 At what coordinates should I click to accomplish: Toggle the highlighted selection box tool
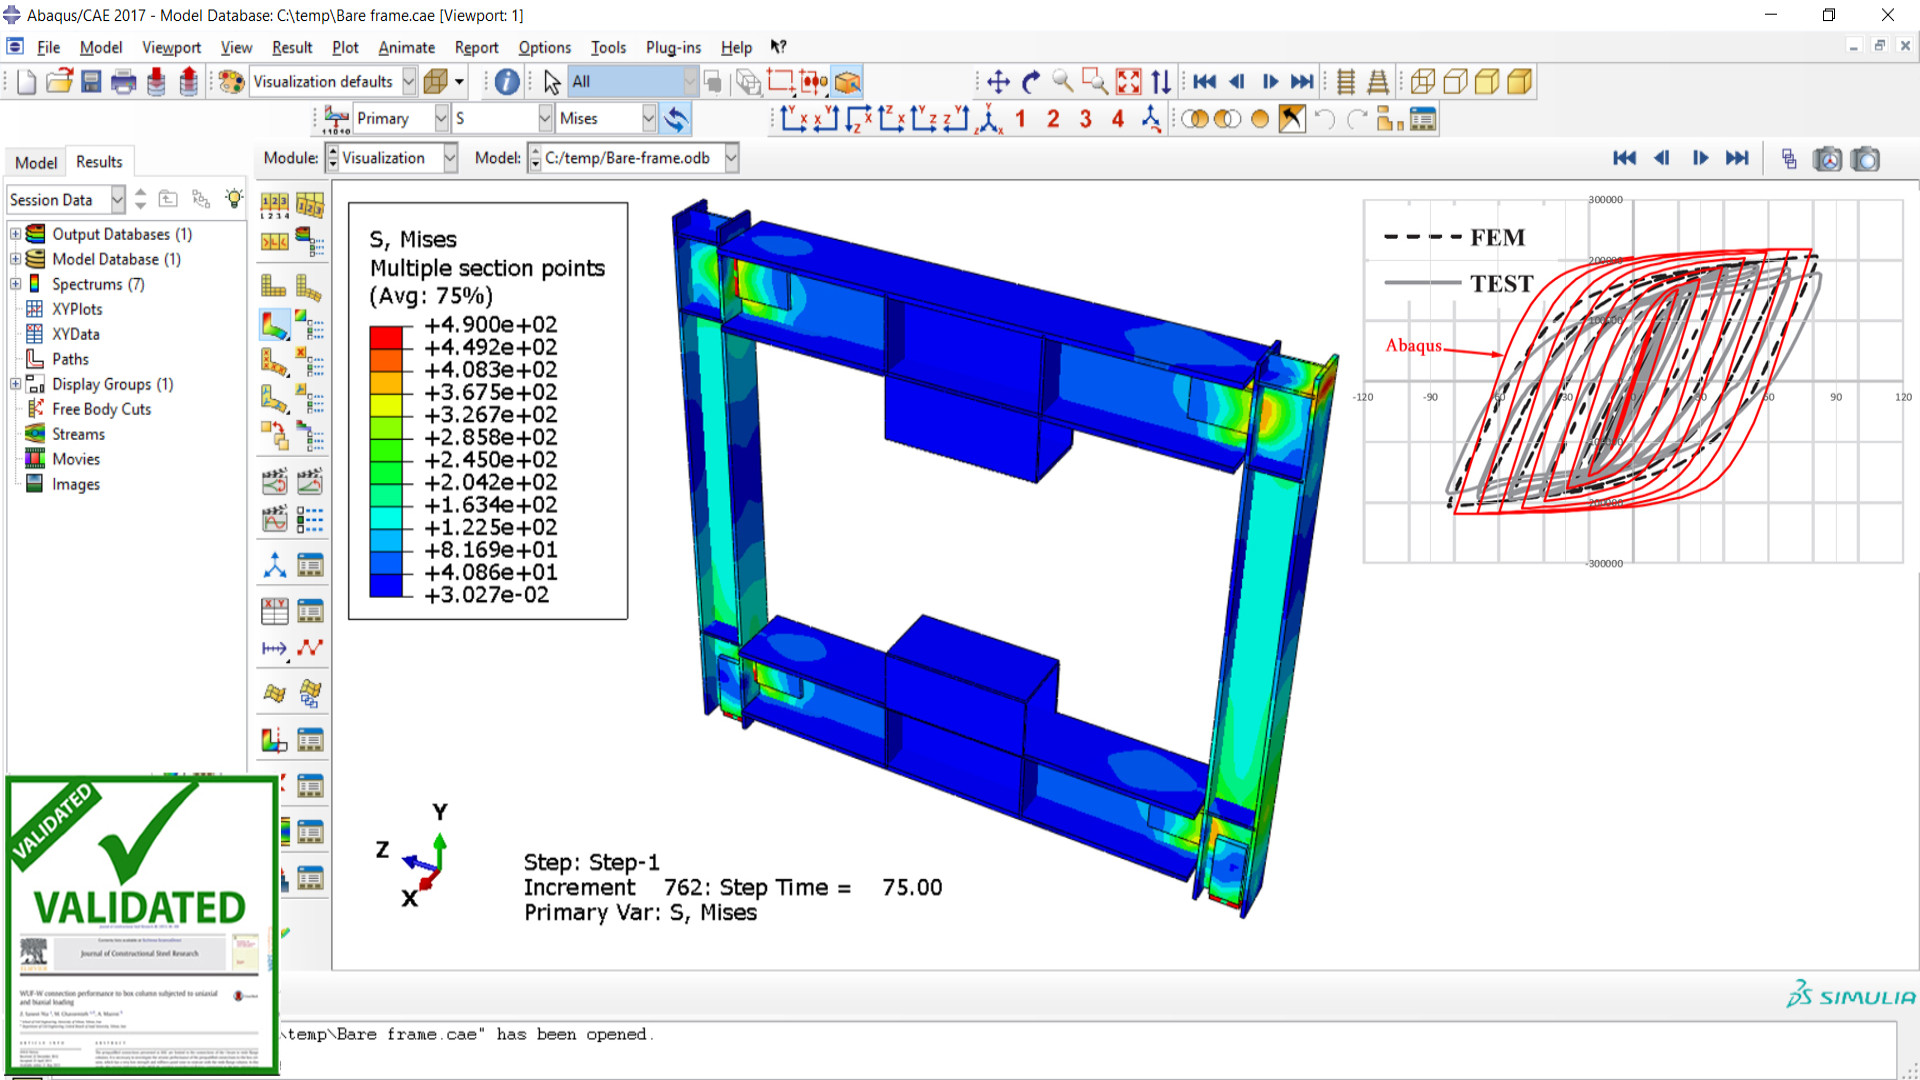click(x=780, y=82)
